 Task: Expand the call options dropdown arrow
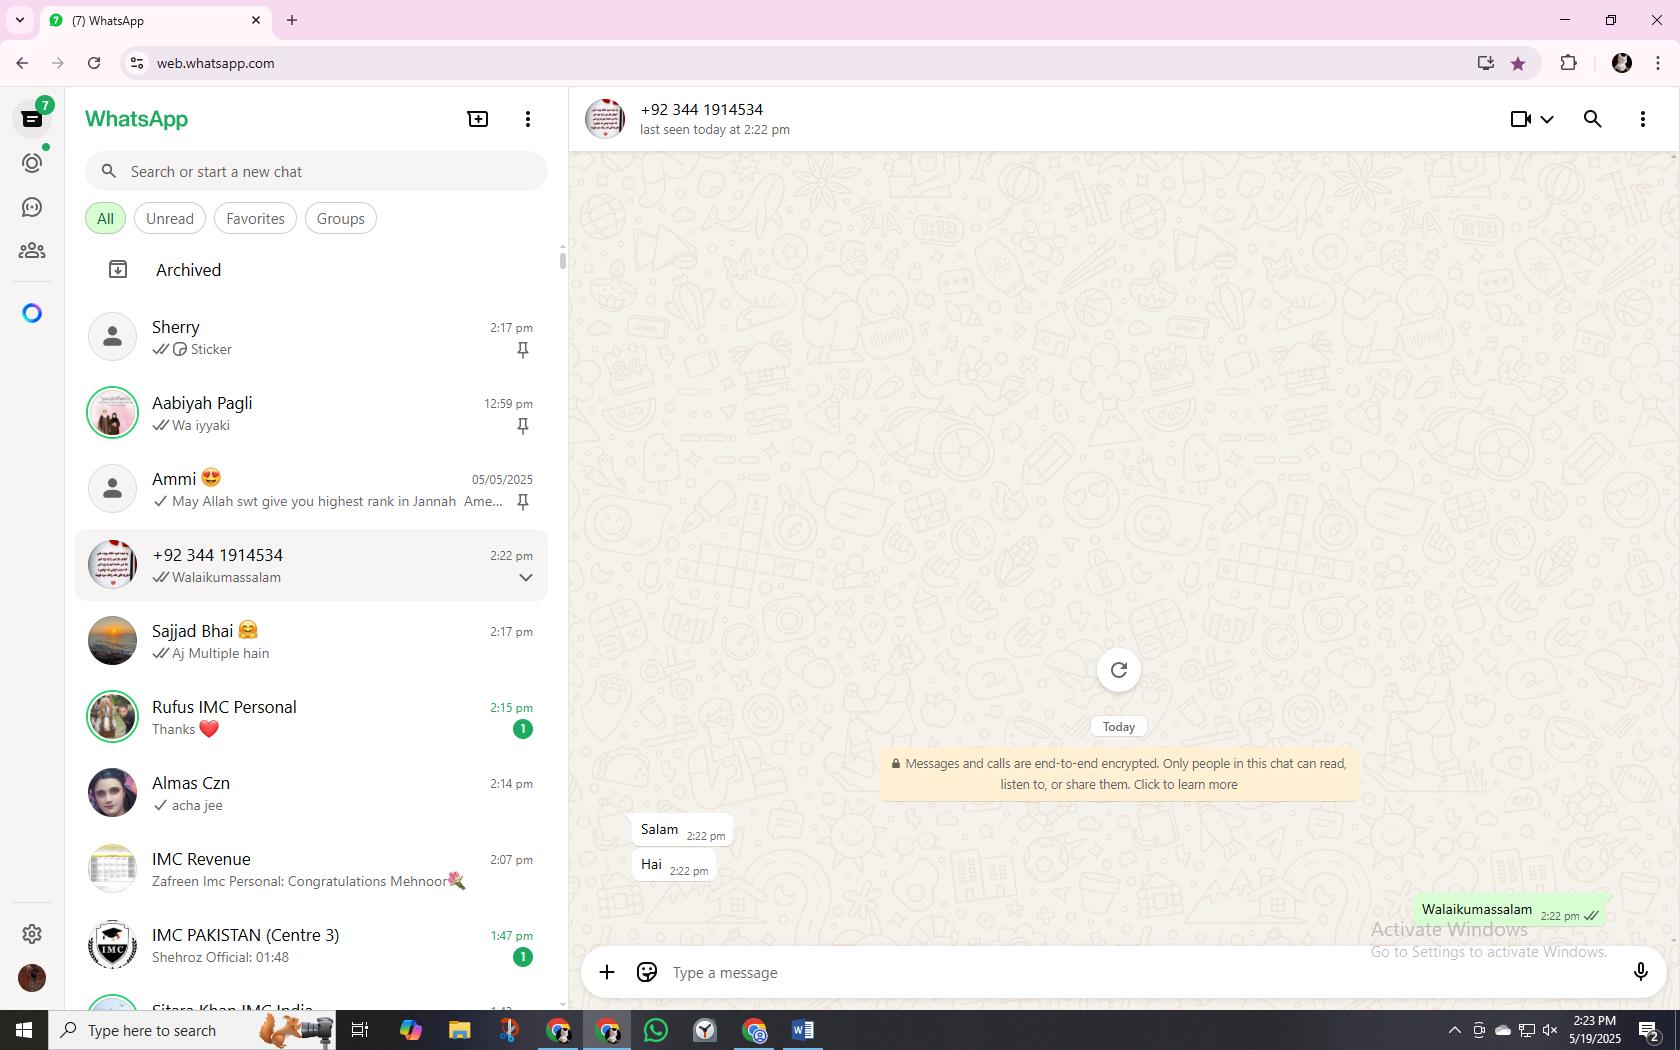click(1547, 119)
